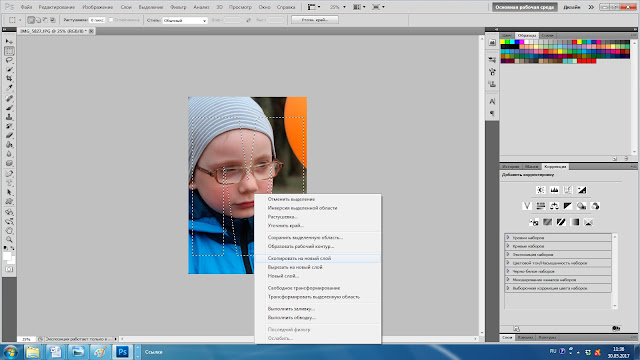
Task: Open Windows Explorer from the taskbar
Action: pyautogui.click(x=33, y=352)
